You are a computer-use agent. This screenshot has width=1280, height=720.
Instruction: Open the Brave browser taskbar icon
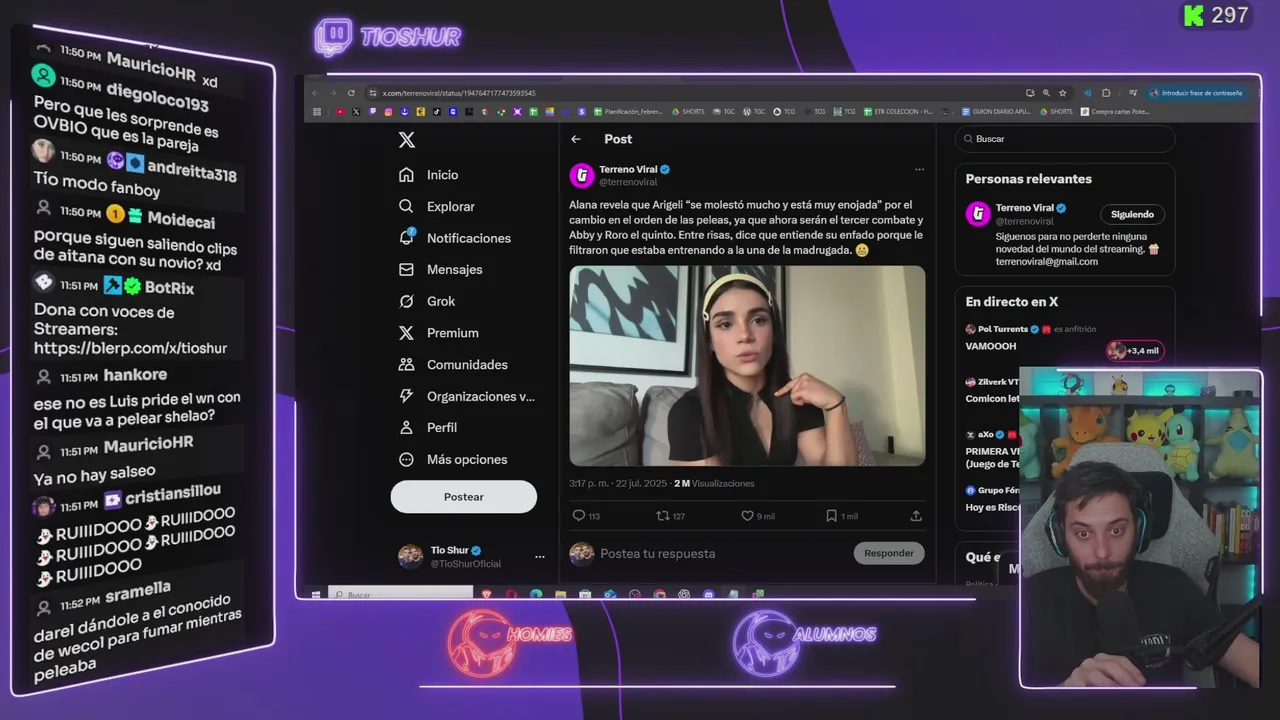(x=487, y=594)
